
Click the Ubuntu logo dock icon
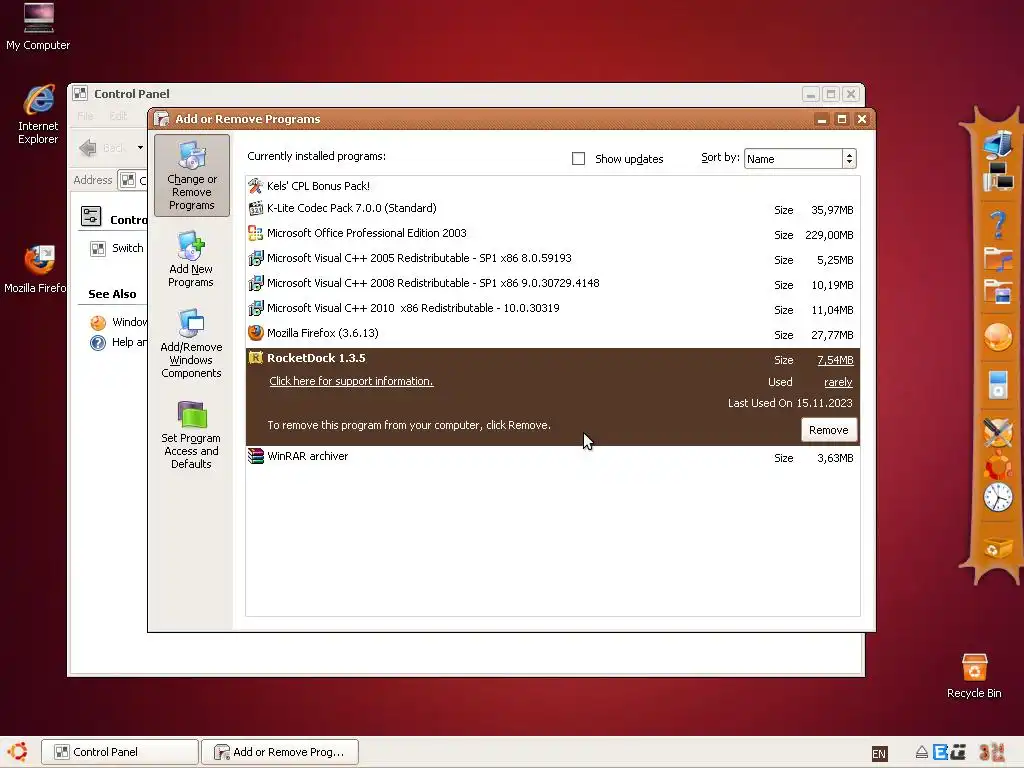pos(998,465)
